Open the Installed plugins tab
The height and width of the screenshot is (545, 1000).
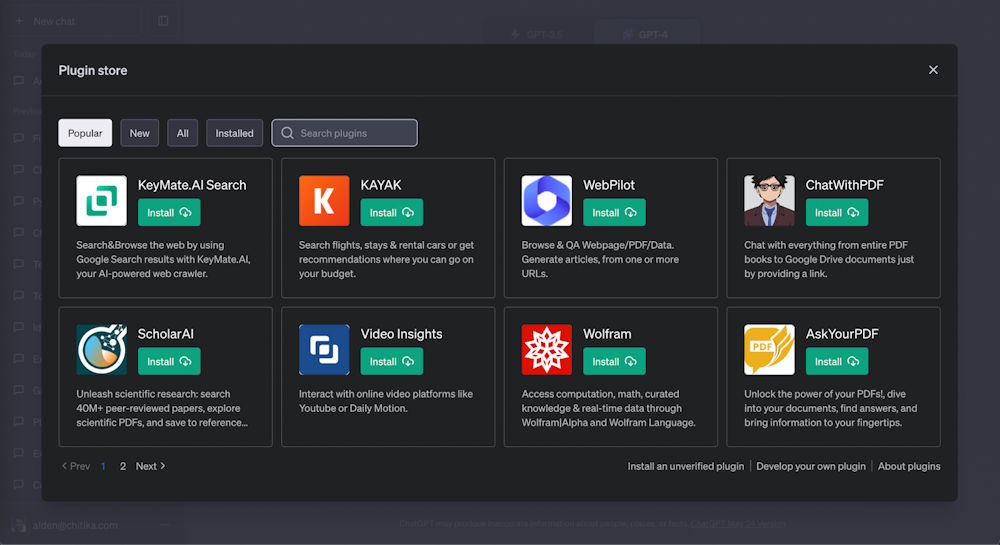coord(234,133)
